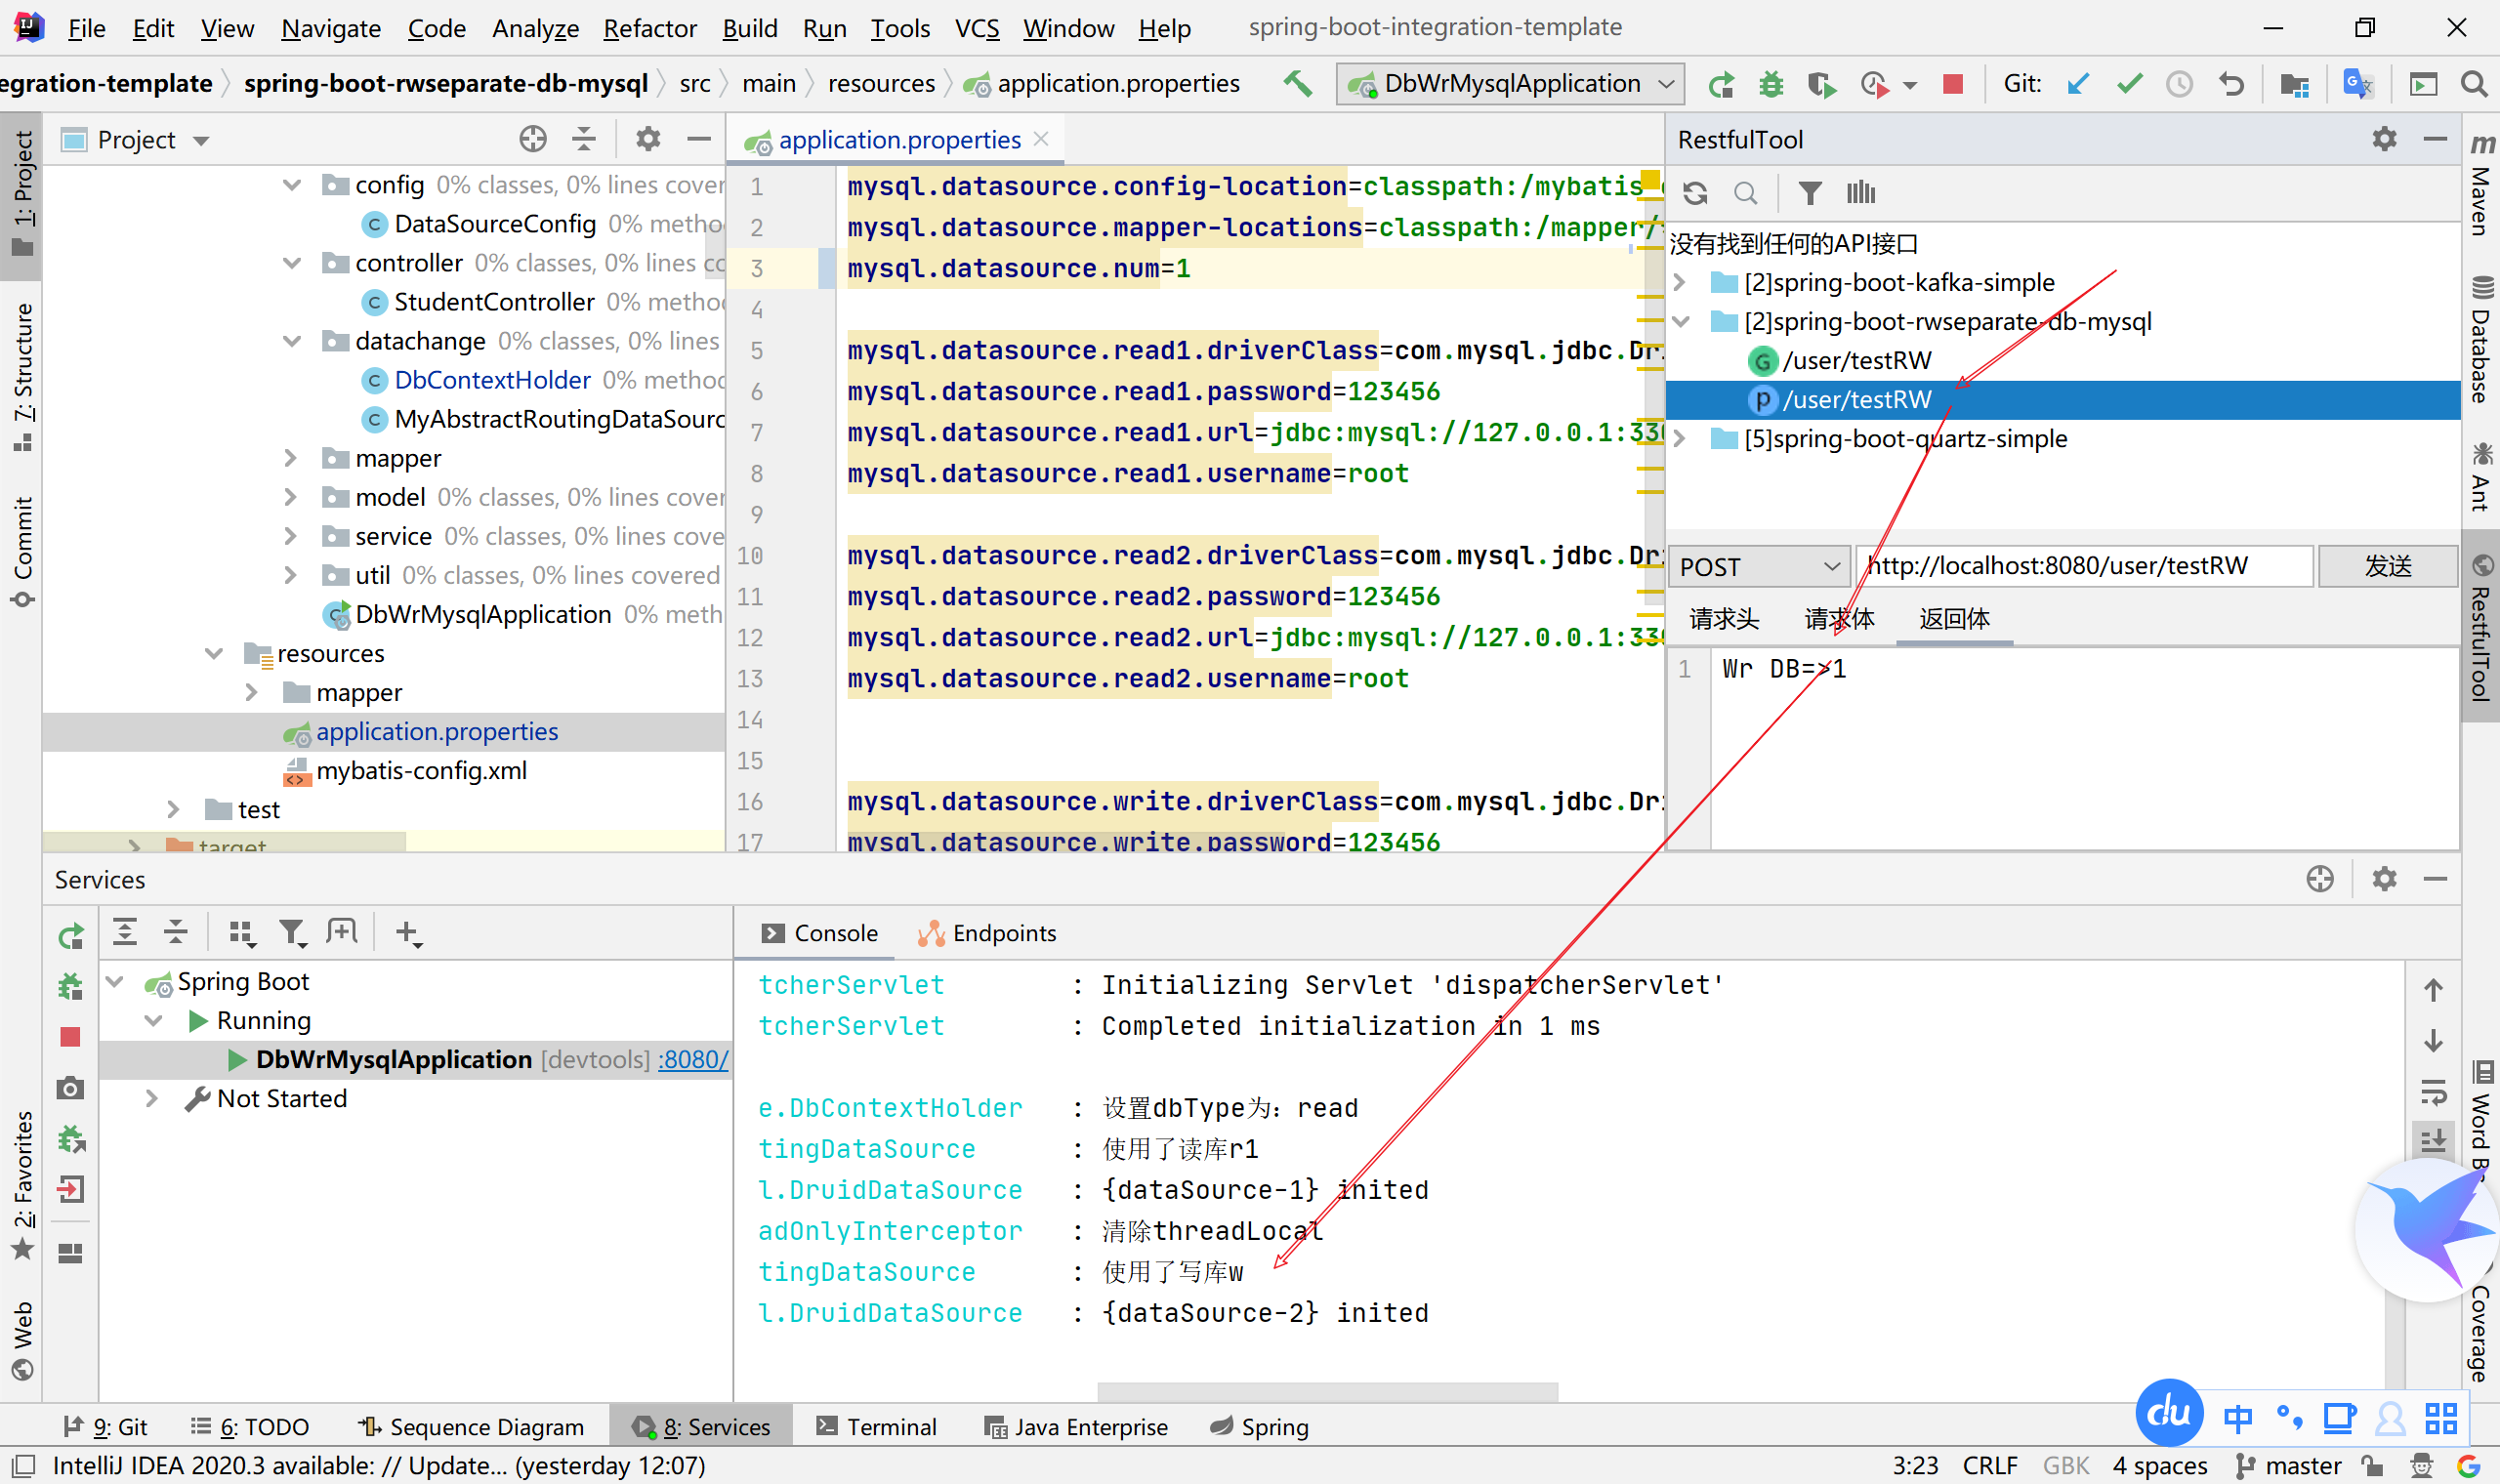
Task: Open the POST method dropdown
Action: point(1759,567)
